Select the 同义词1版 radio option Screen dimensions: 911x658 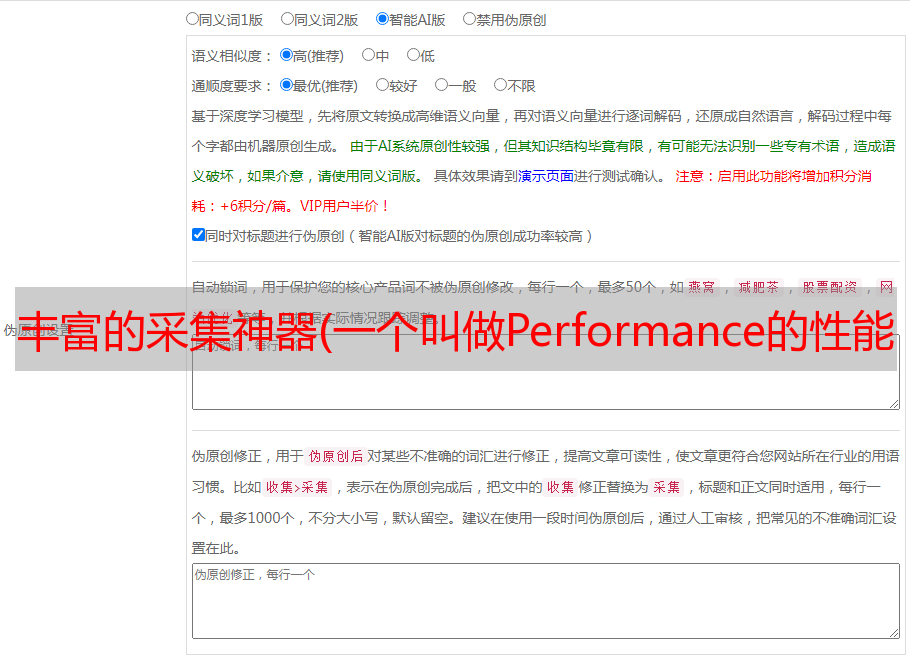[x=192, y=19]
